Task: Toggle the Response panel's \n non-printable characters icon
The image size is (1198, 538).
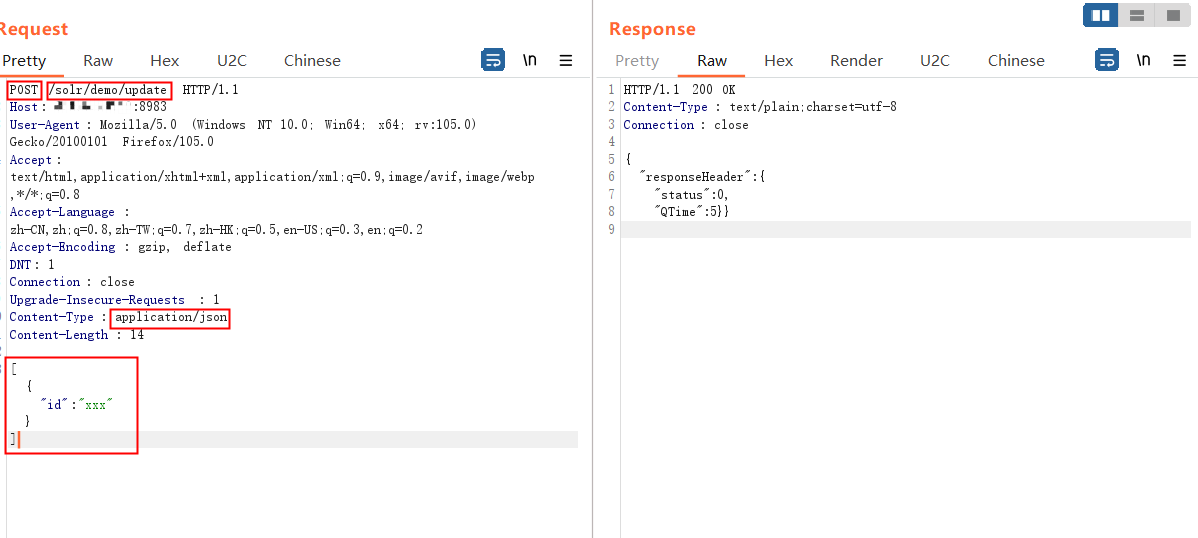Action: point(1143,60)
